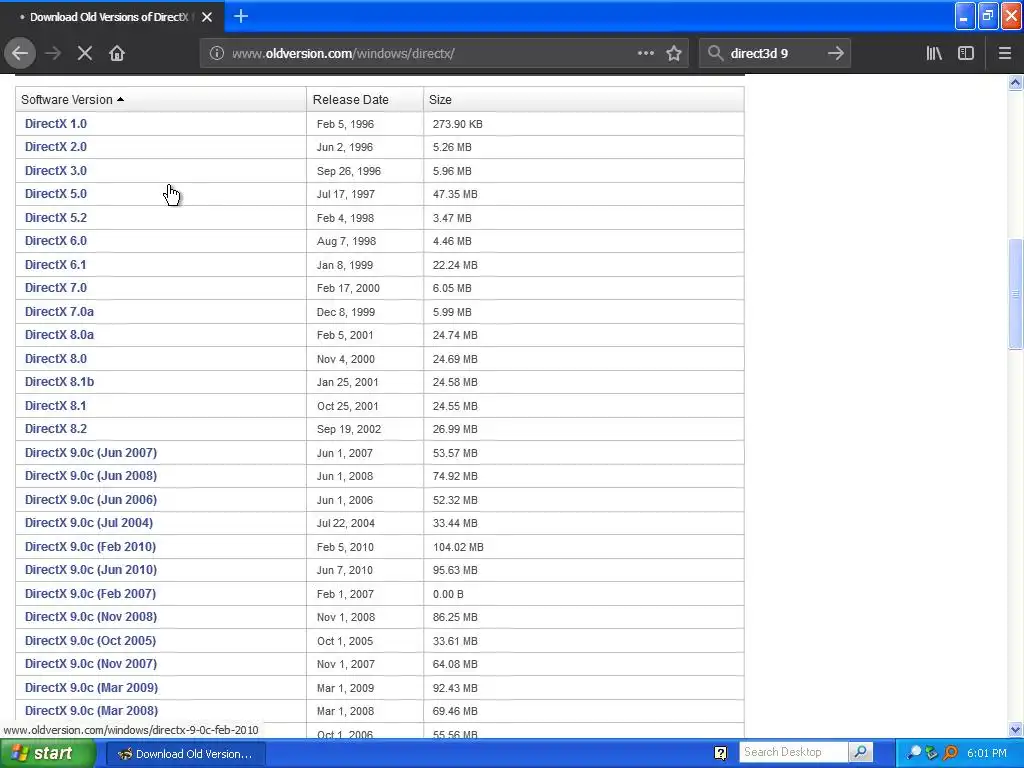Open the DirectX 7.0a link

click(59, 312)
